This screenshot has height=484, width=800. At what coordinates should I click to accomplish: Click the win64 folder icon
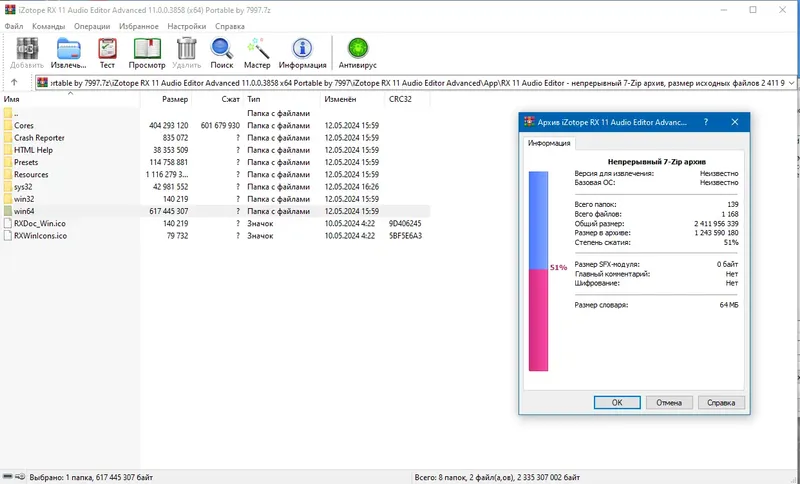tap(8, 211)
